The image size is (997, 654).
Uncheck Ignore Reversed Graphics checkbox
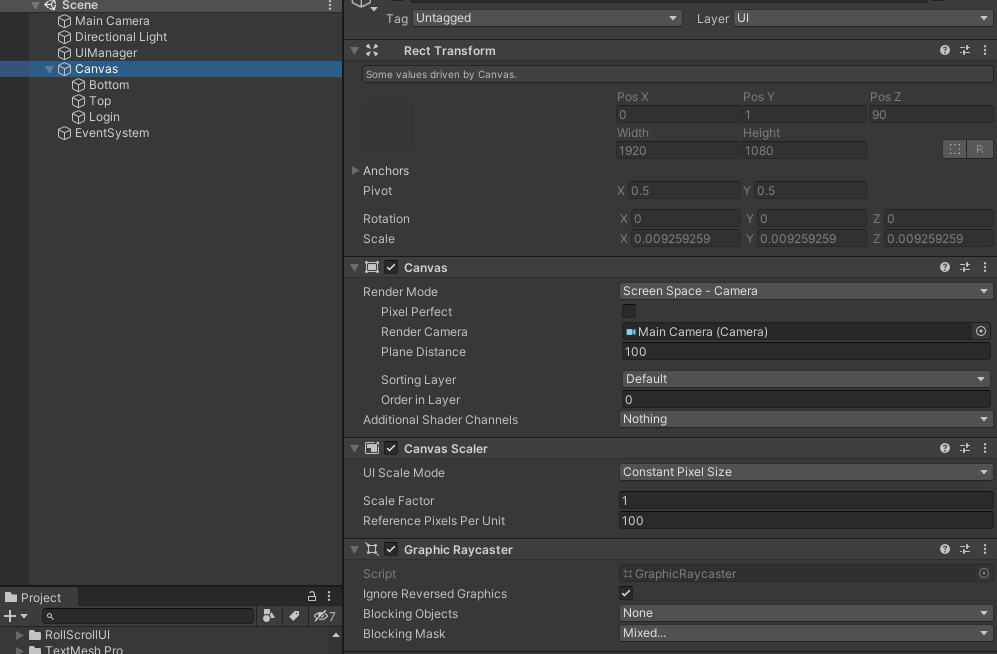coord(626,593)
